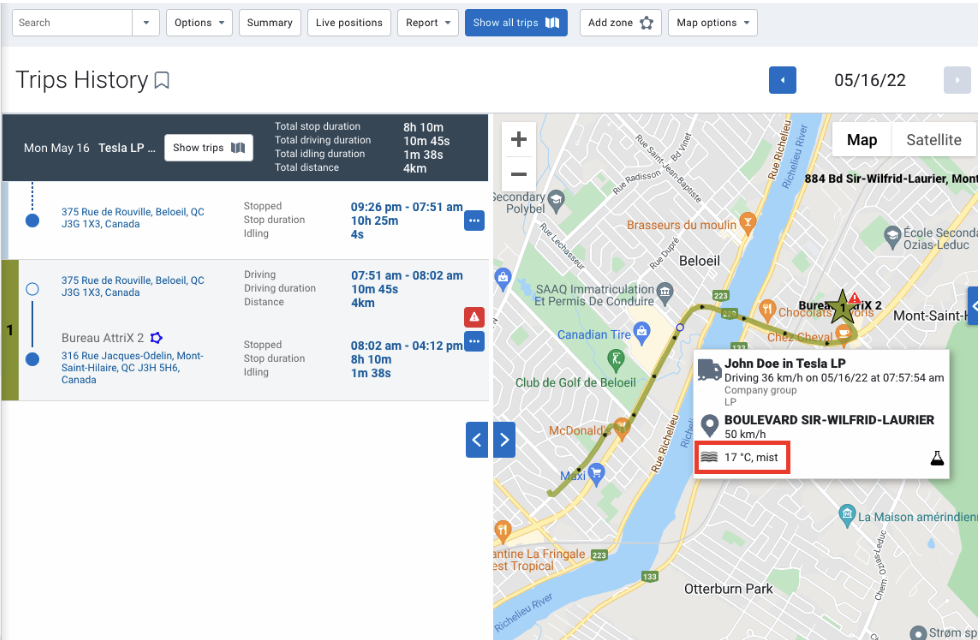980x640 pixels.
Task: Click the red warning alert icon in trip list
Action: [474, 318]
